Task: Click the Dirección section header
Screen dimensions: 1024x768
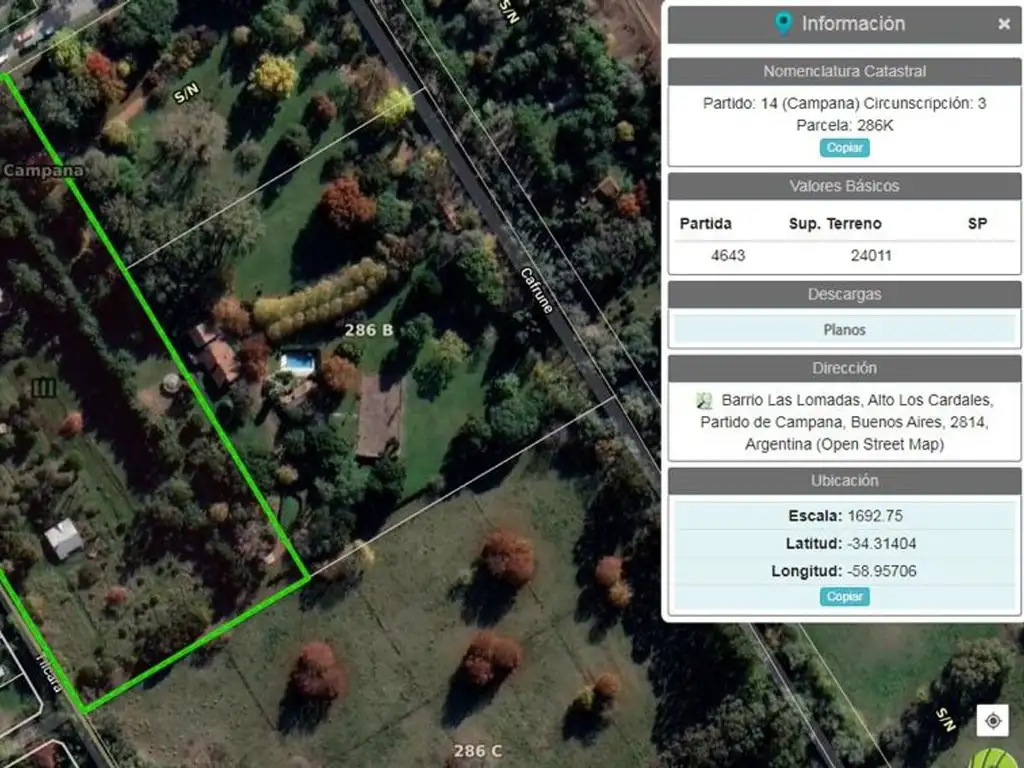Action: click(x=844, y=368)
